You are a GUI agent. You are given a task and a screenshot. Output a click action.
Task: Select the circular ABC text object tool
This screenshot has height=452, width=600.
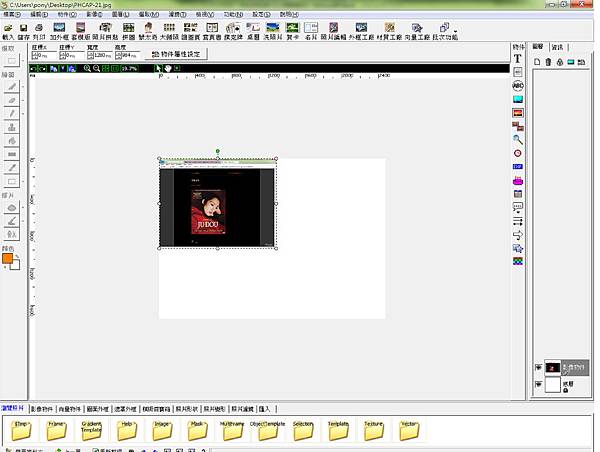pos(518,86)
